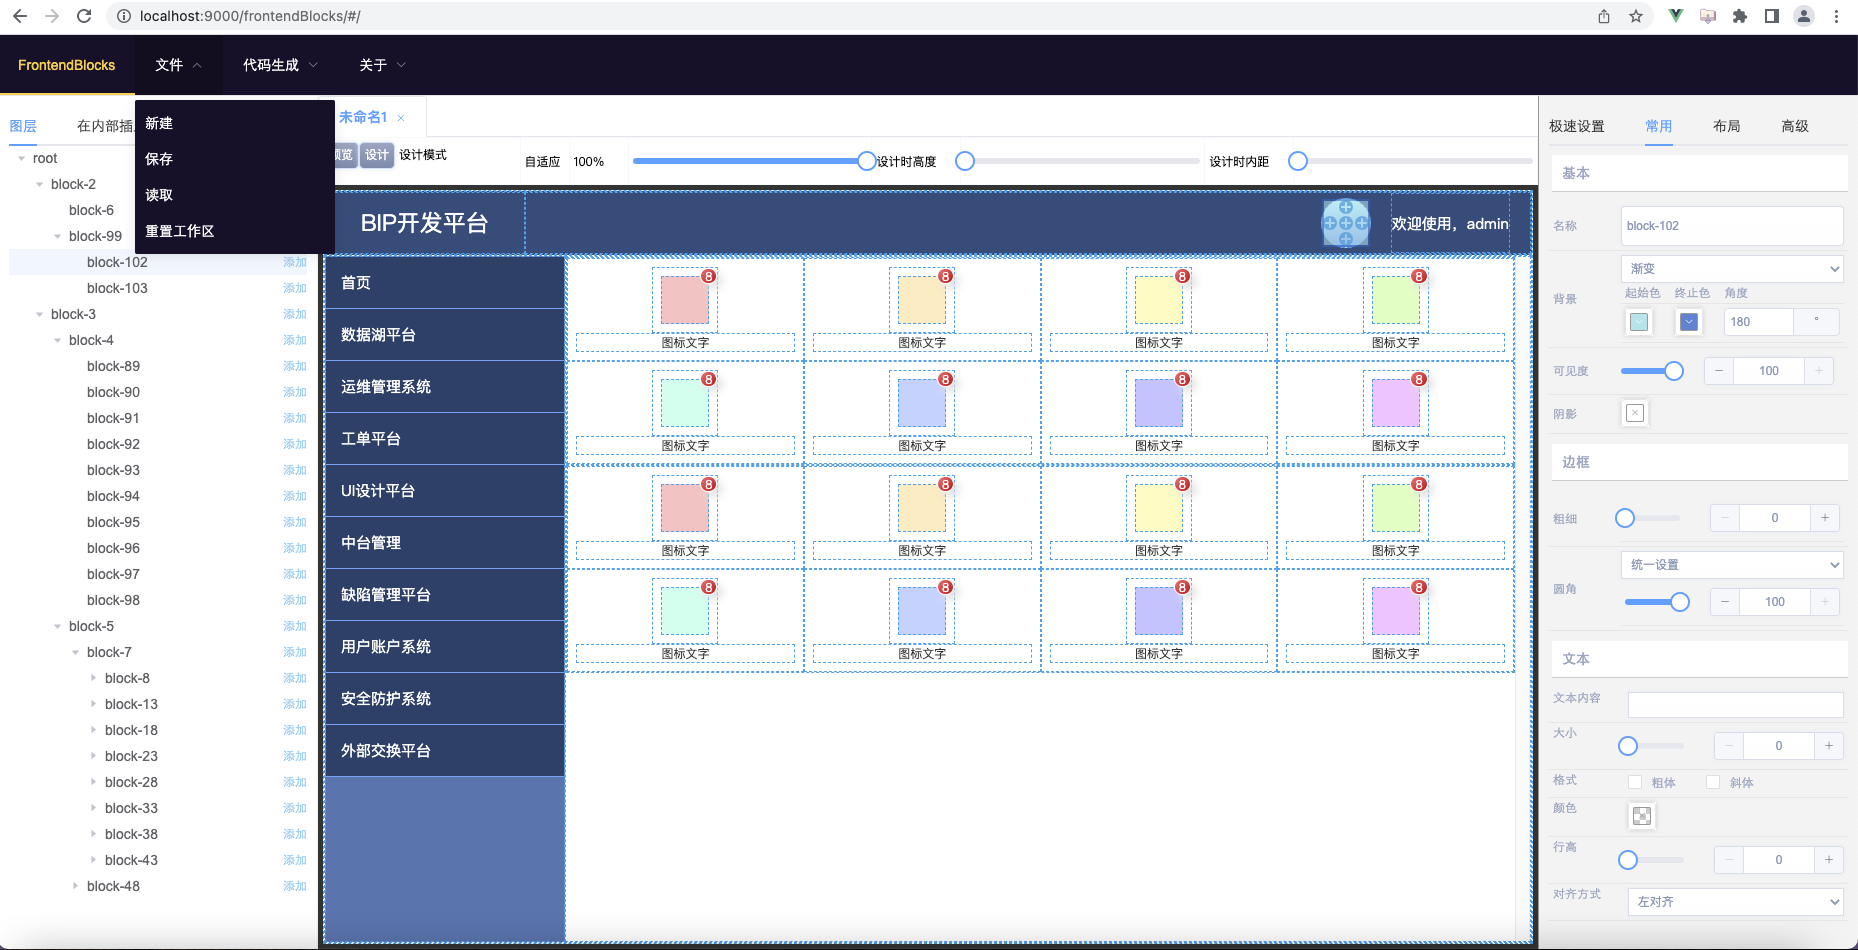Collapse block-3 tree node
Image resolution: width=1858 pixels, height=950 pixels.
click(39, 314)
